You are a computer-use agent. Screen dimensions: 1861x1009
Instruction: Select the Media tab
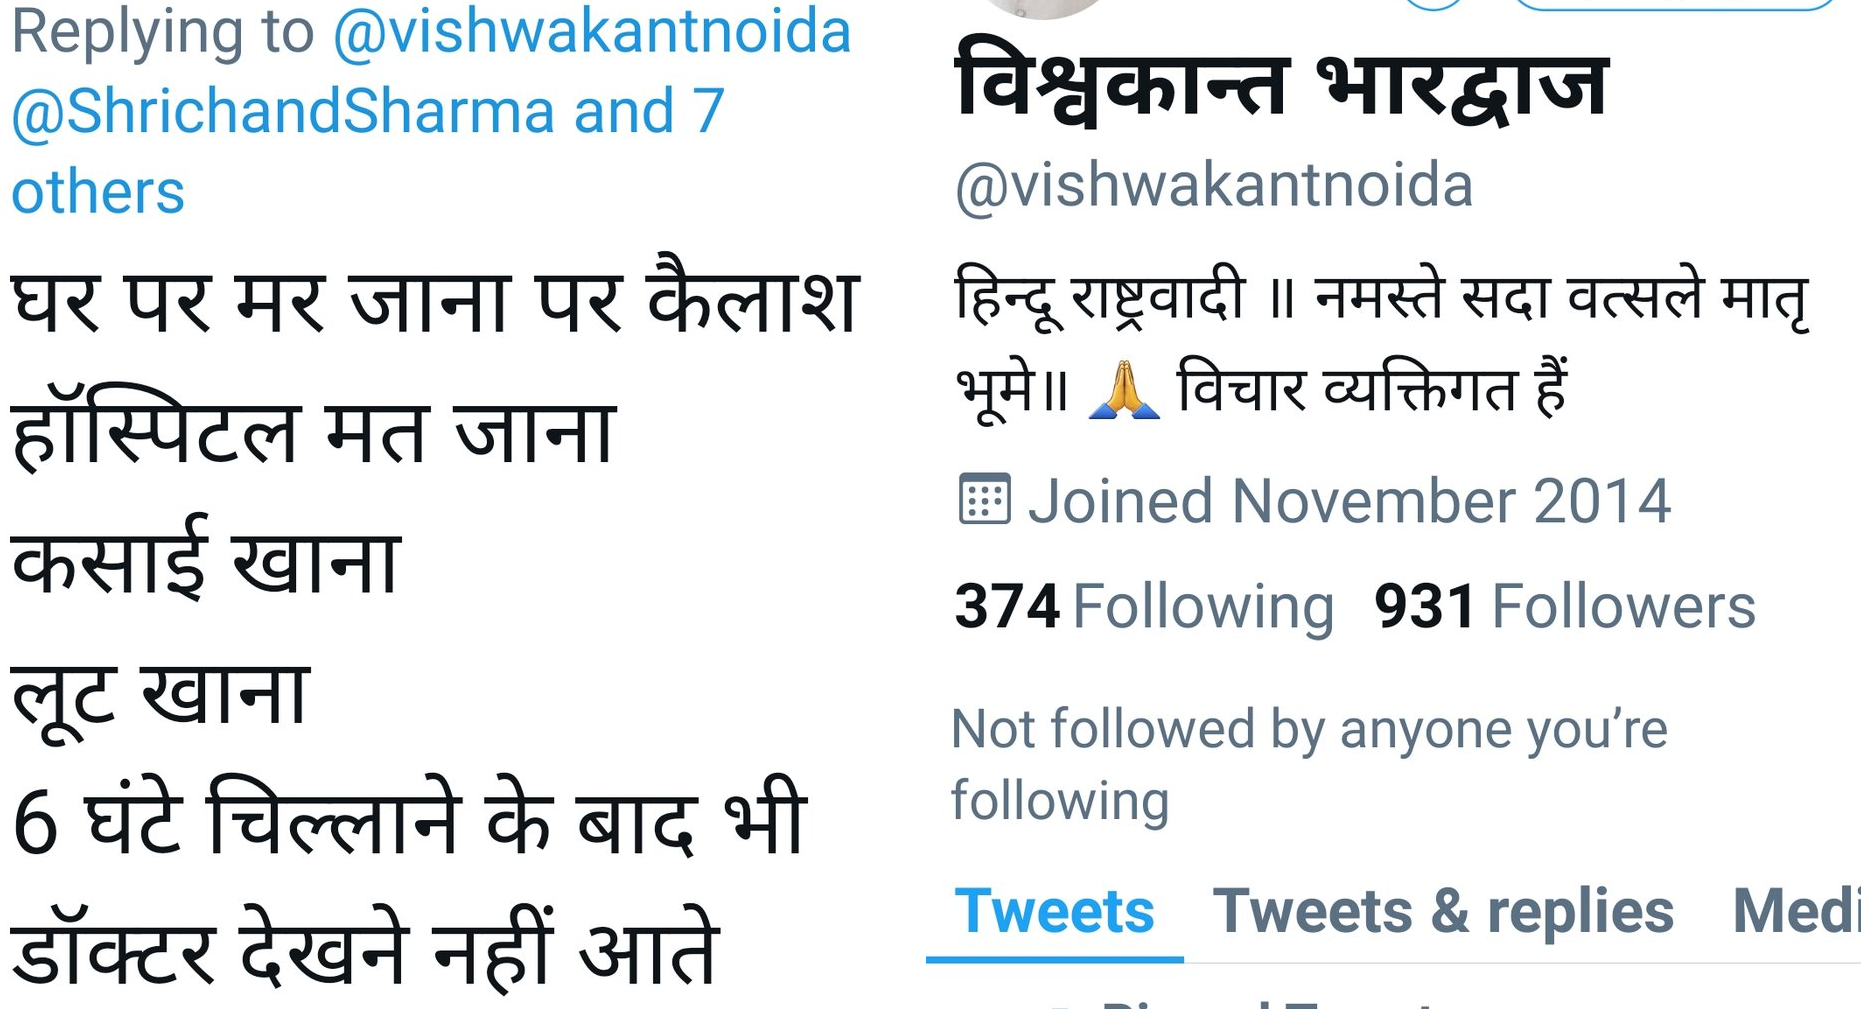coord(1796,912)
